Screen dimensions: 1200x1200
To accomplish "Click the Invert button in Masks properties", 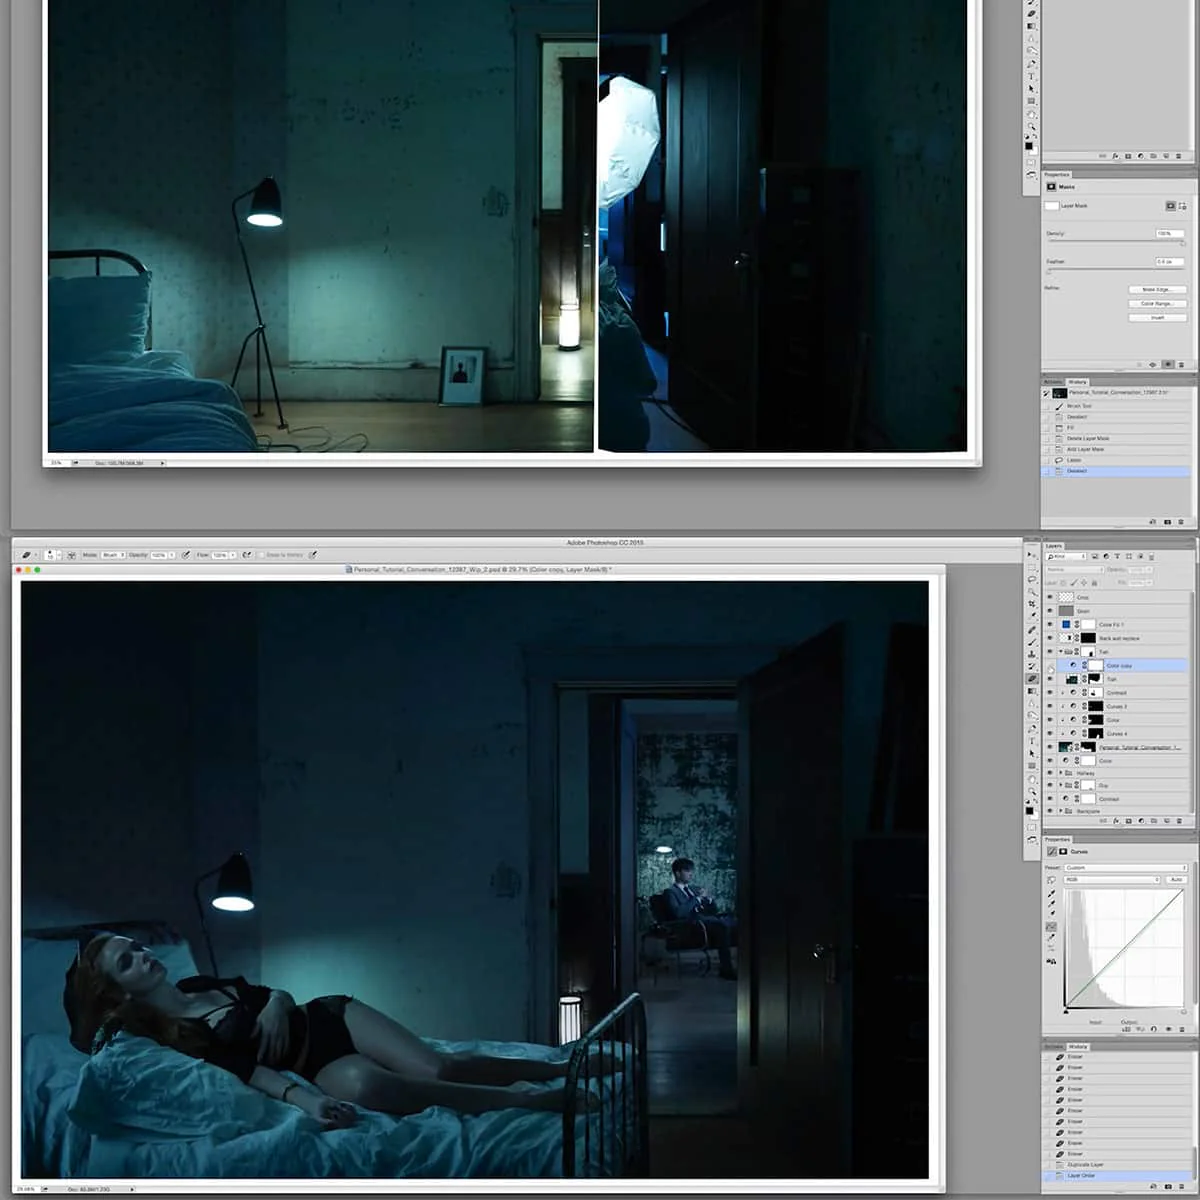I will (x=1158, y=318).
